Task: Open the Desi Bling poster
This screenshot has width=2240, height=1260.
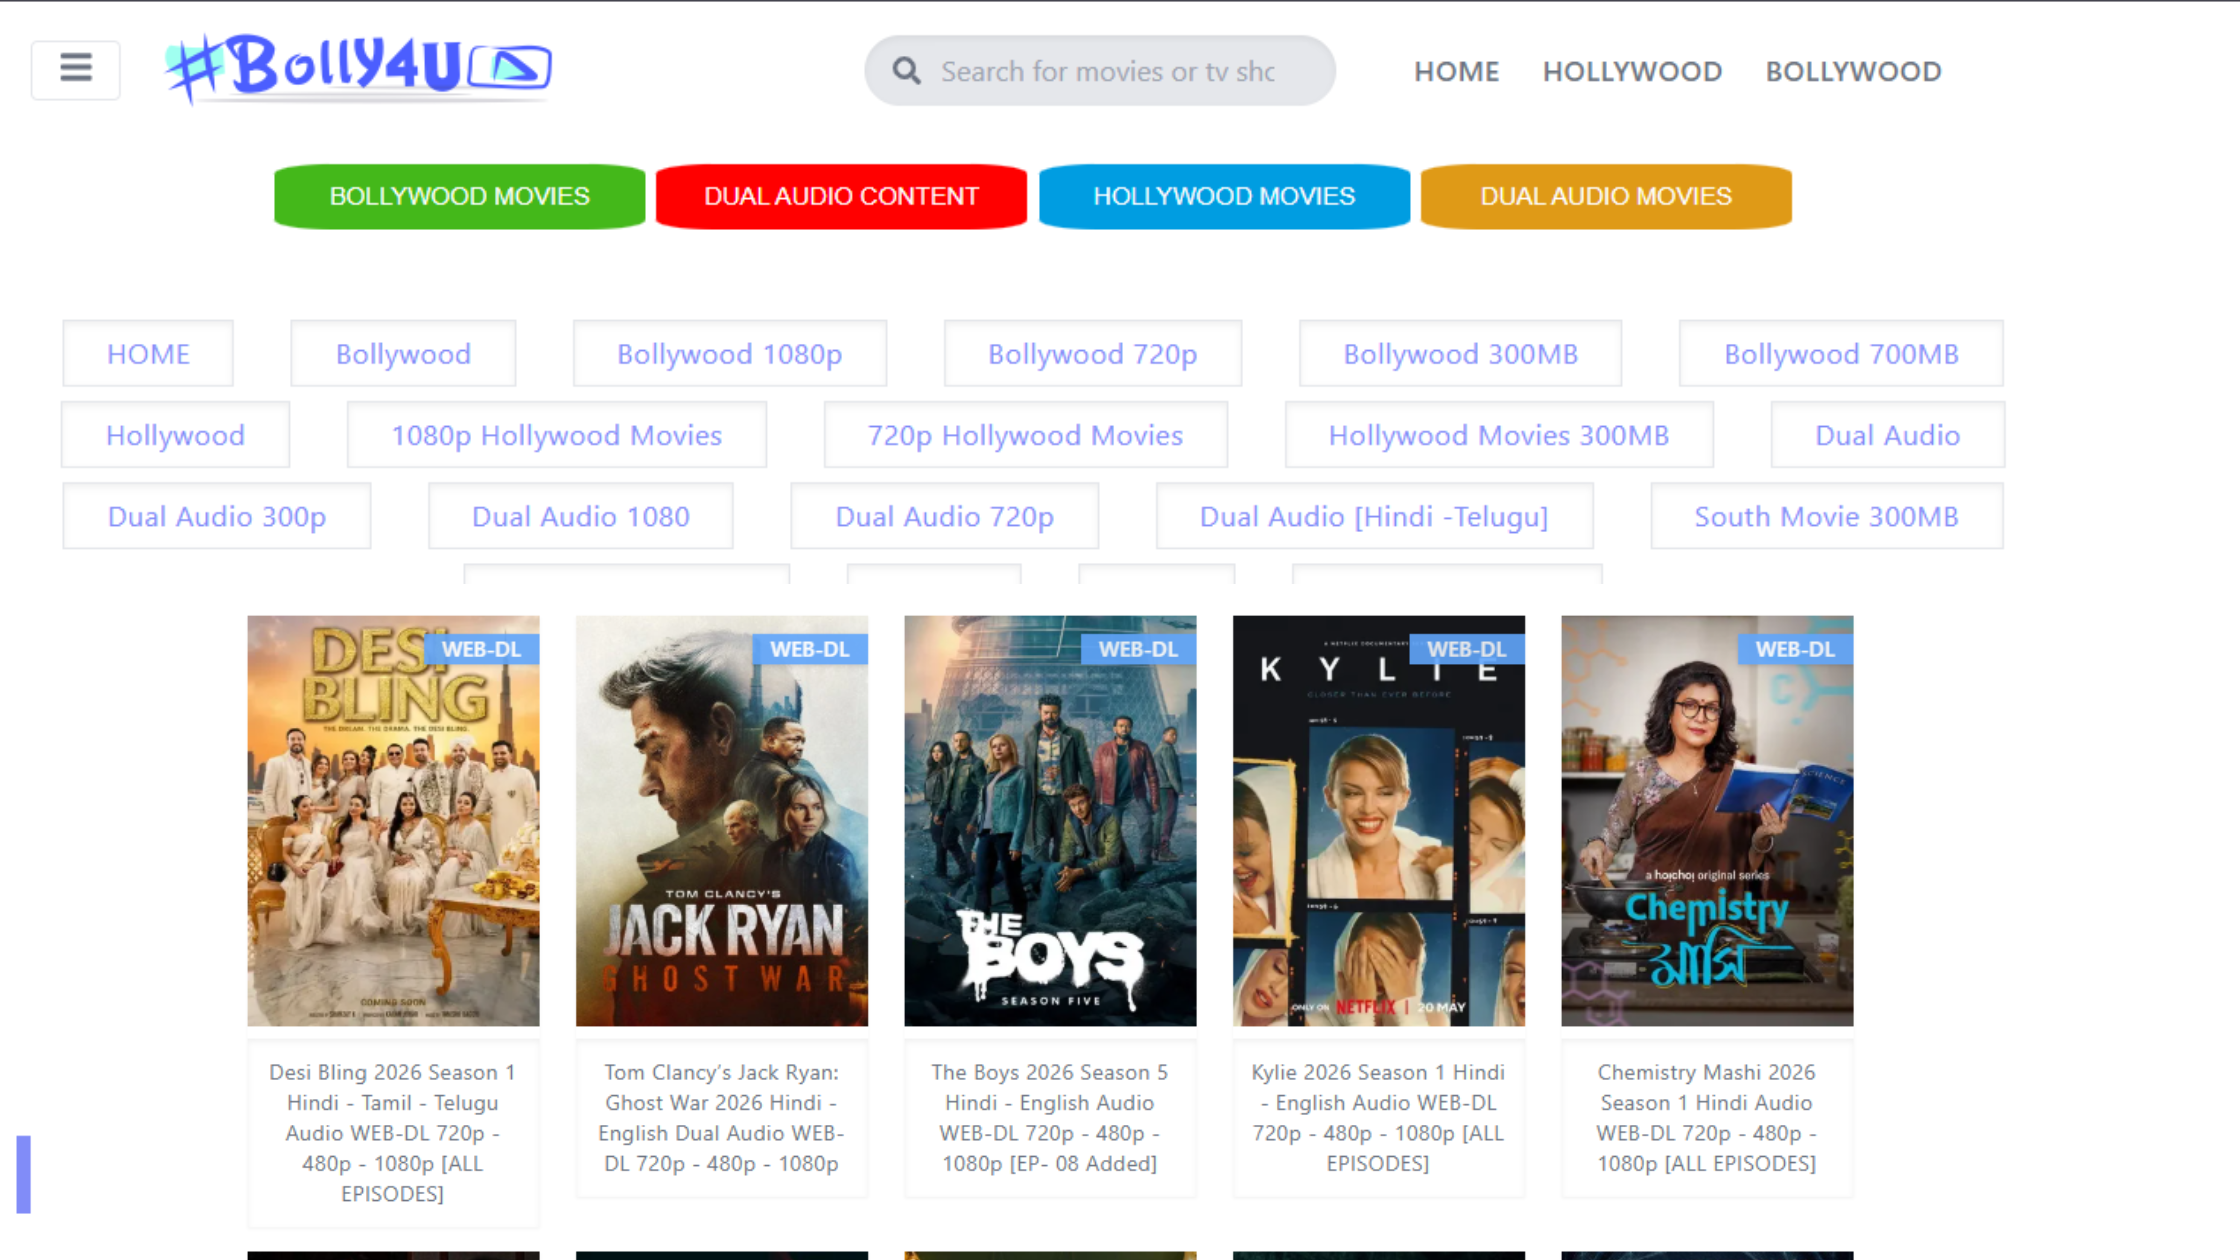Action: coord(394,821)
